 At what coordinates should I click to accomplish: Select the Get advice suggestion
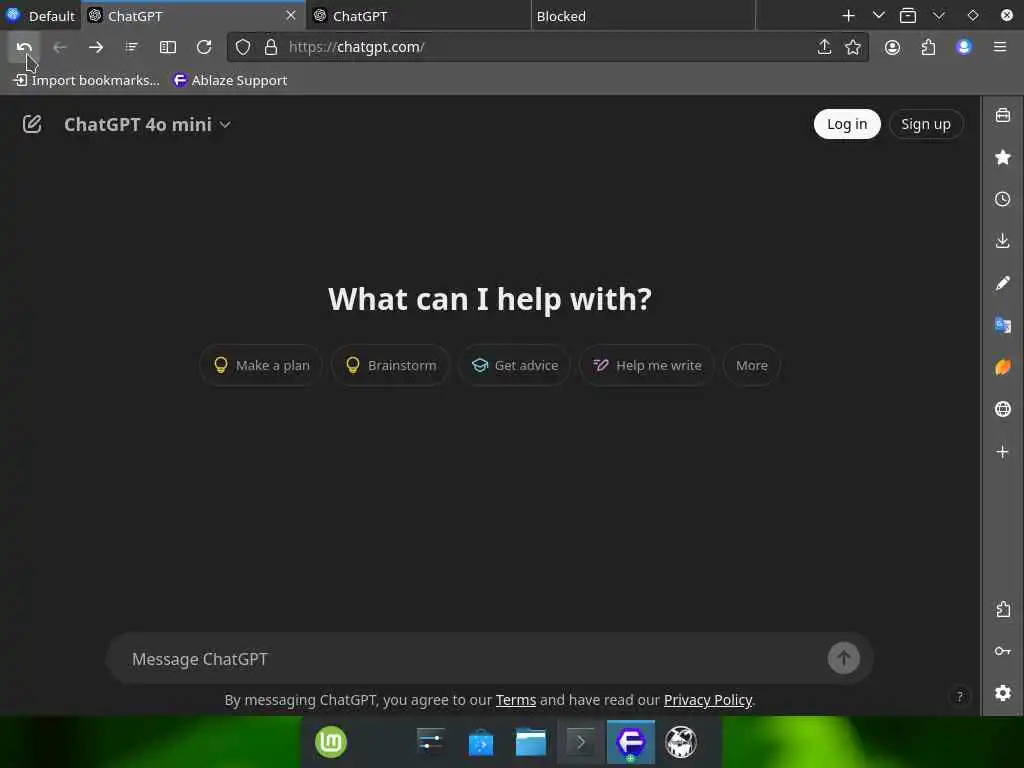515,365
